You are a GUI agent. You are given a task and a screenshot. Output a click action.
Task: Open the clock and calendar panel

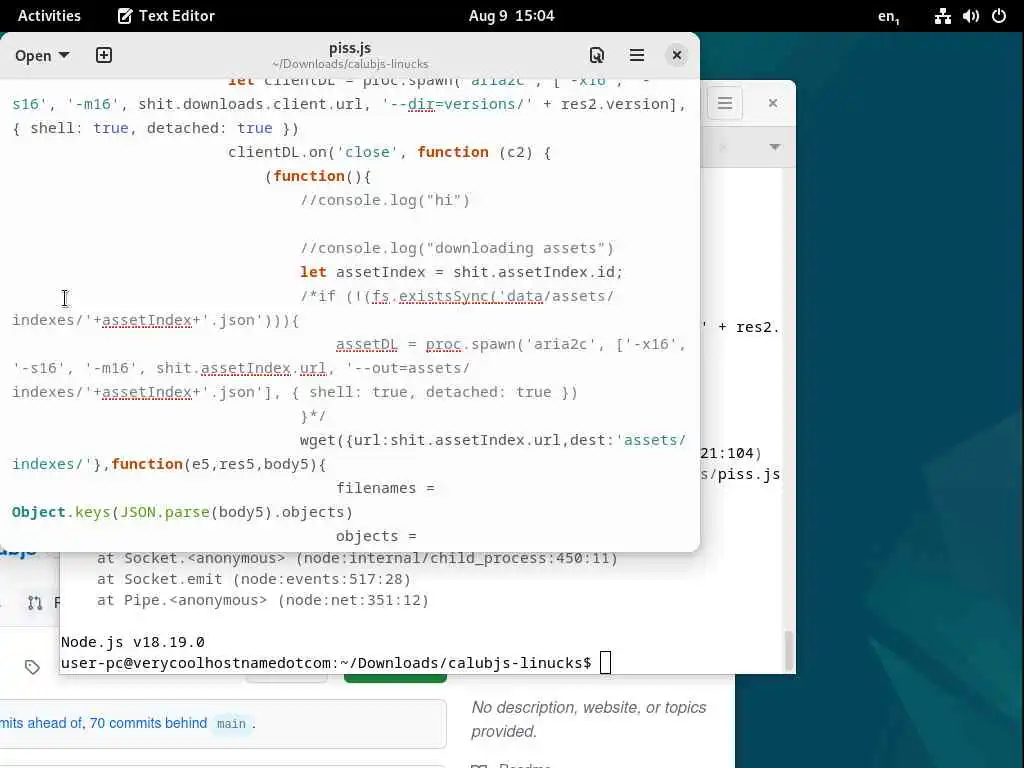point(511,16)
